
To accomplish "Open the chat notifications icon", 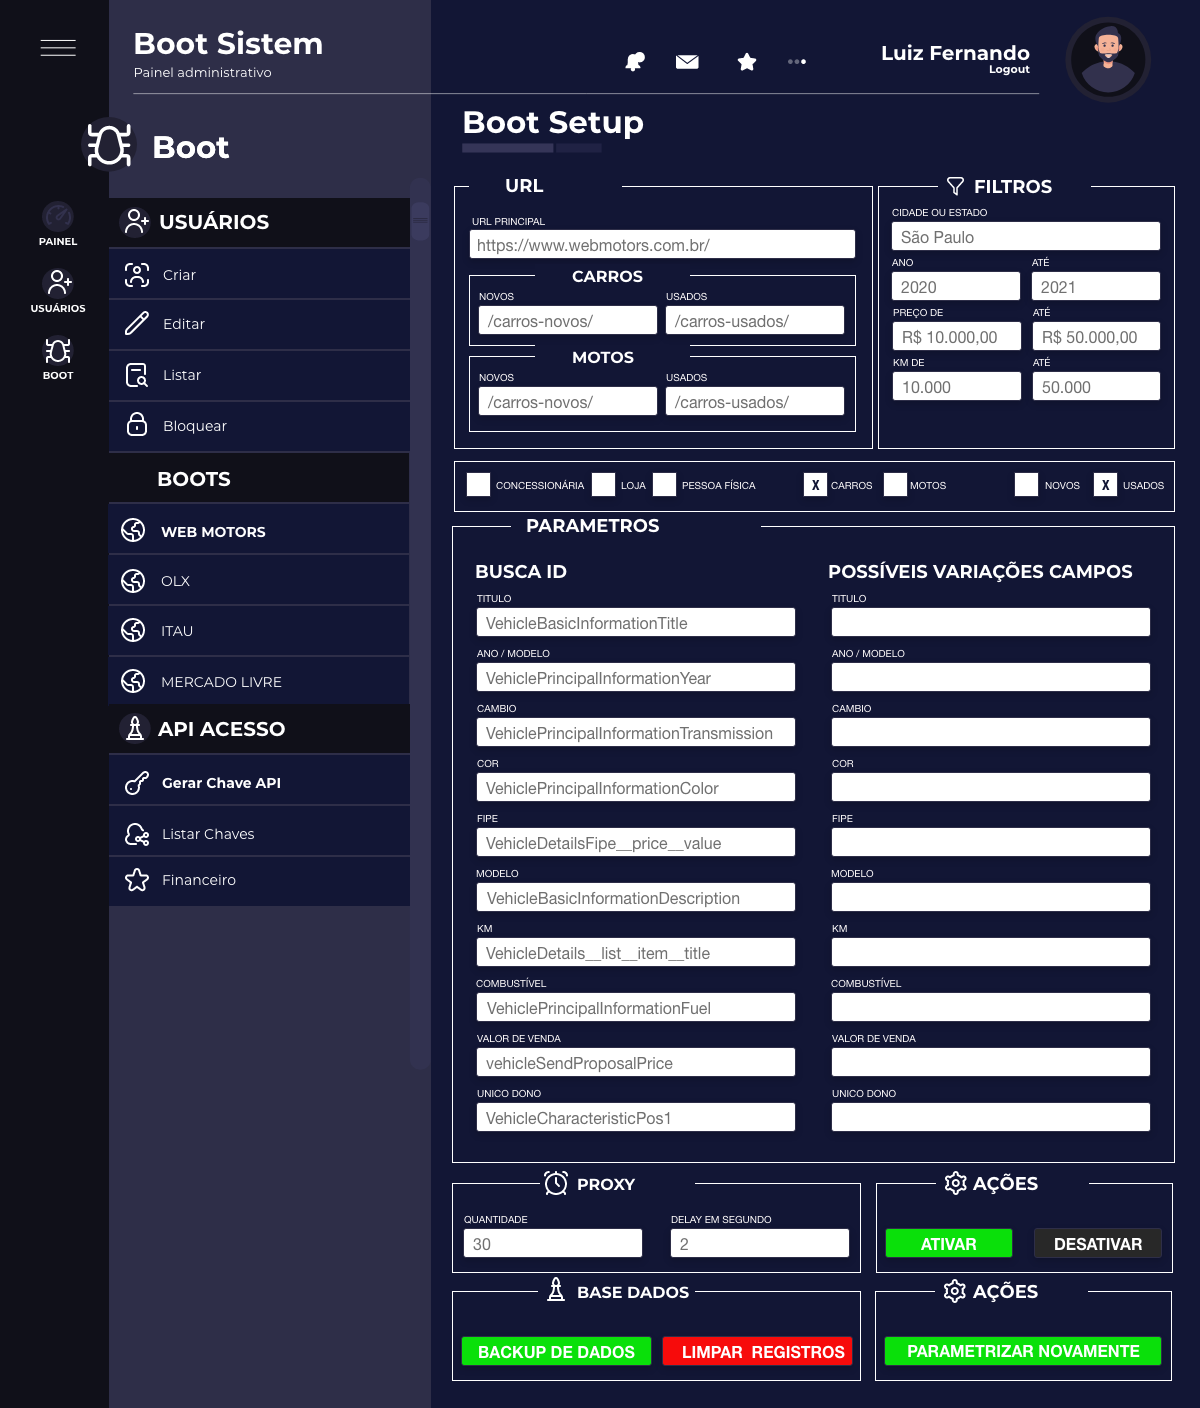I will 635,62.
